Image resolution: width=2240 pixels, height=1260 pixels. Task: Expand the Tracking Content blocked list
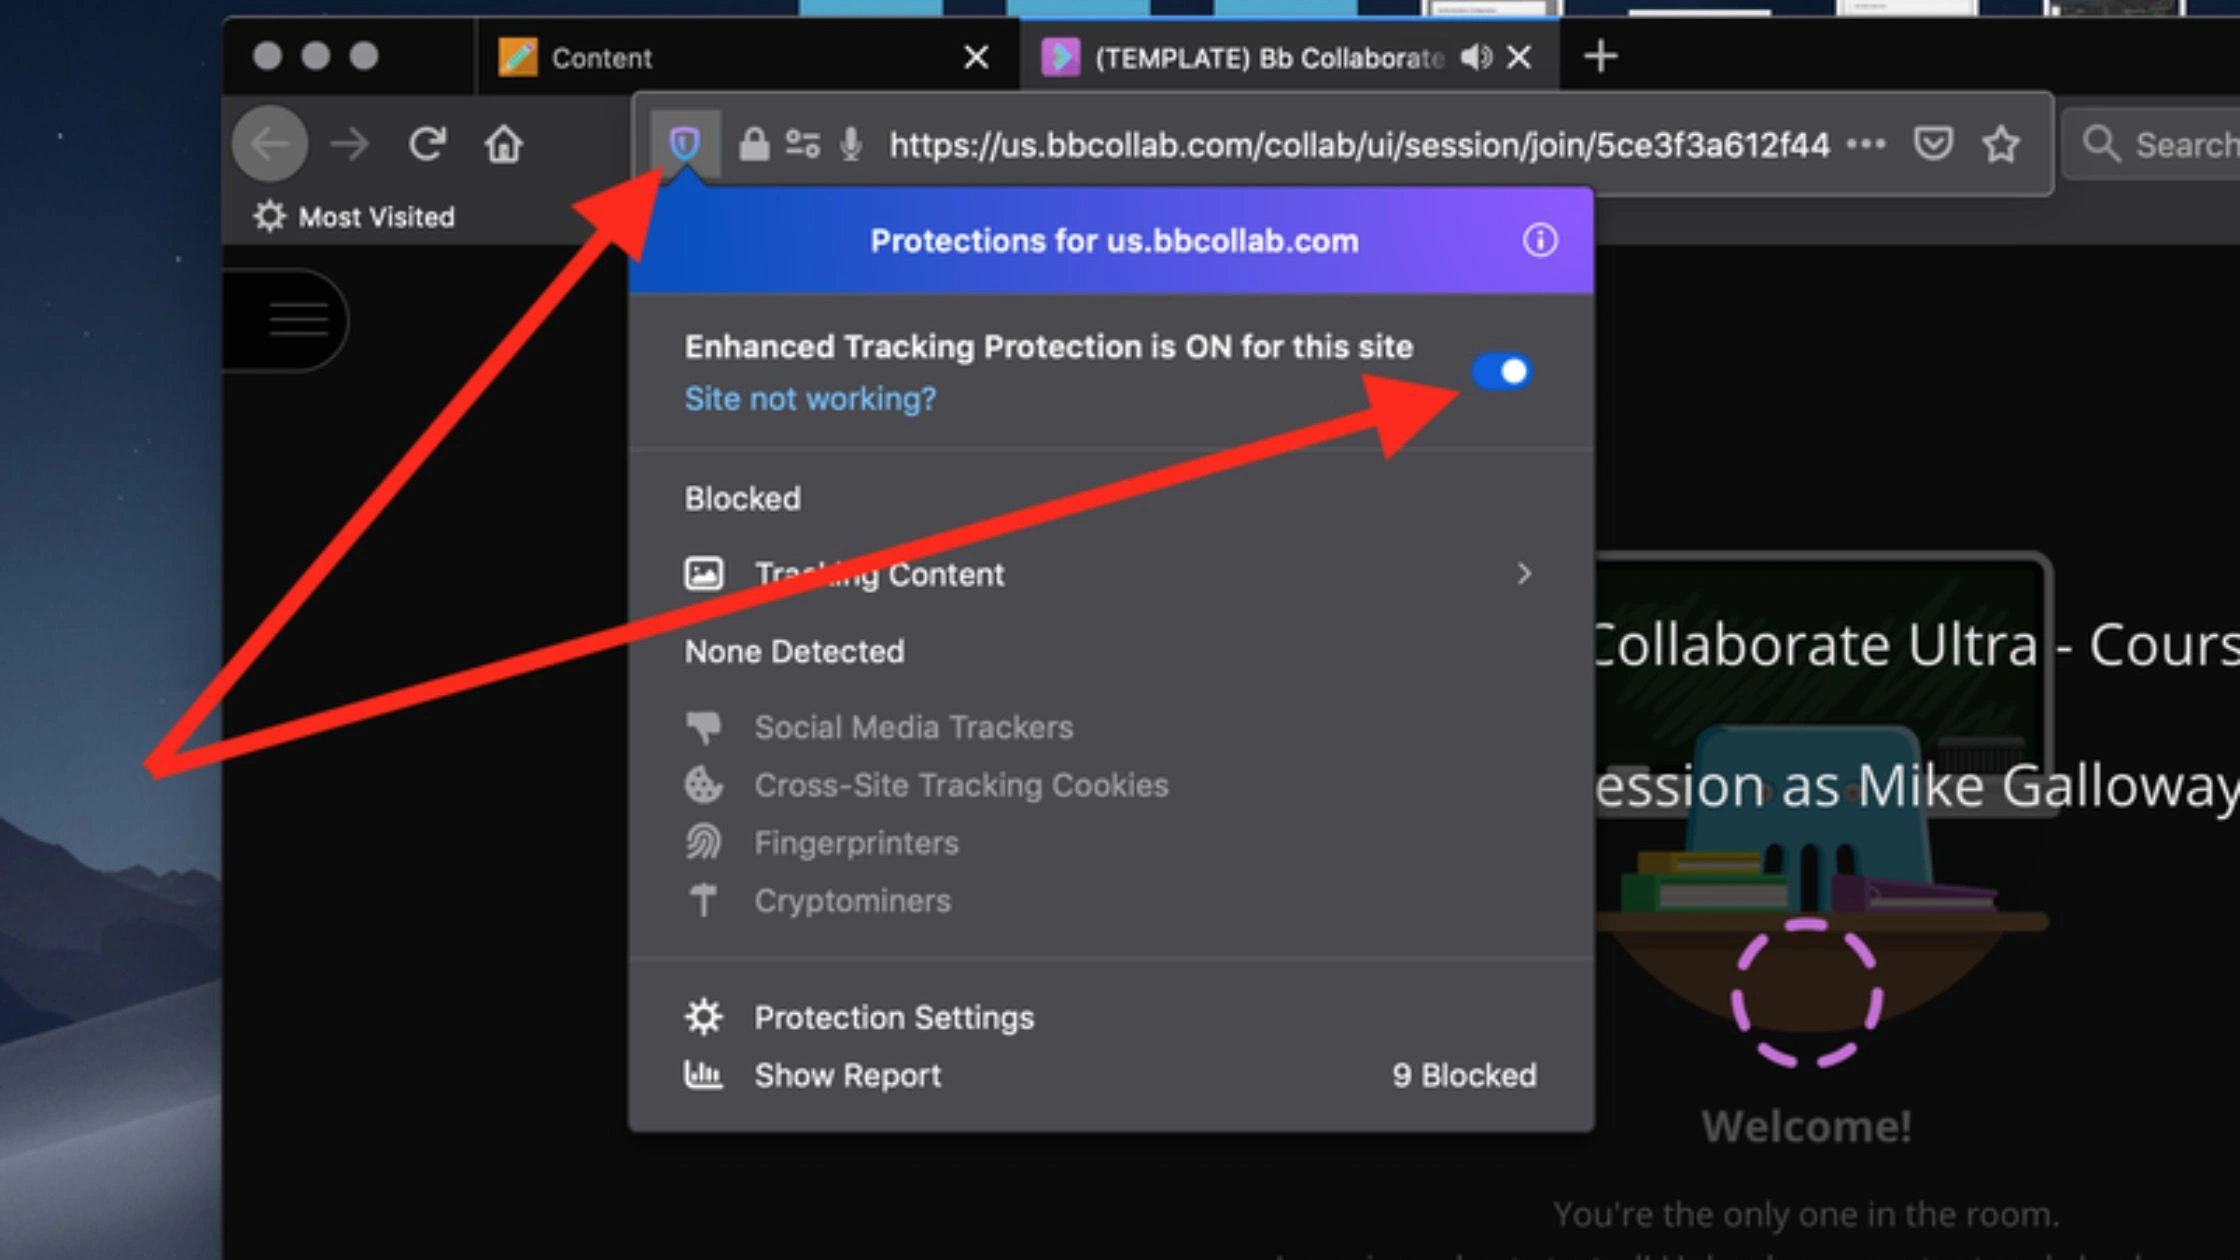pos(1524,573)
